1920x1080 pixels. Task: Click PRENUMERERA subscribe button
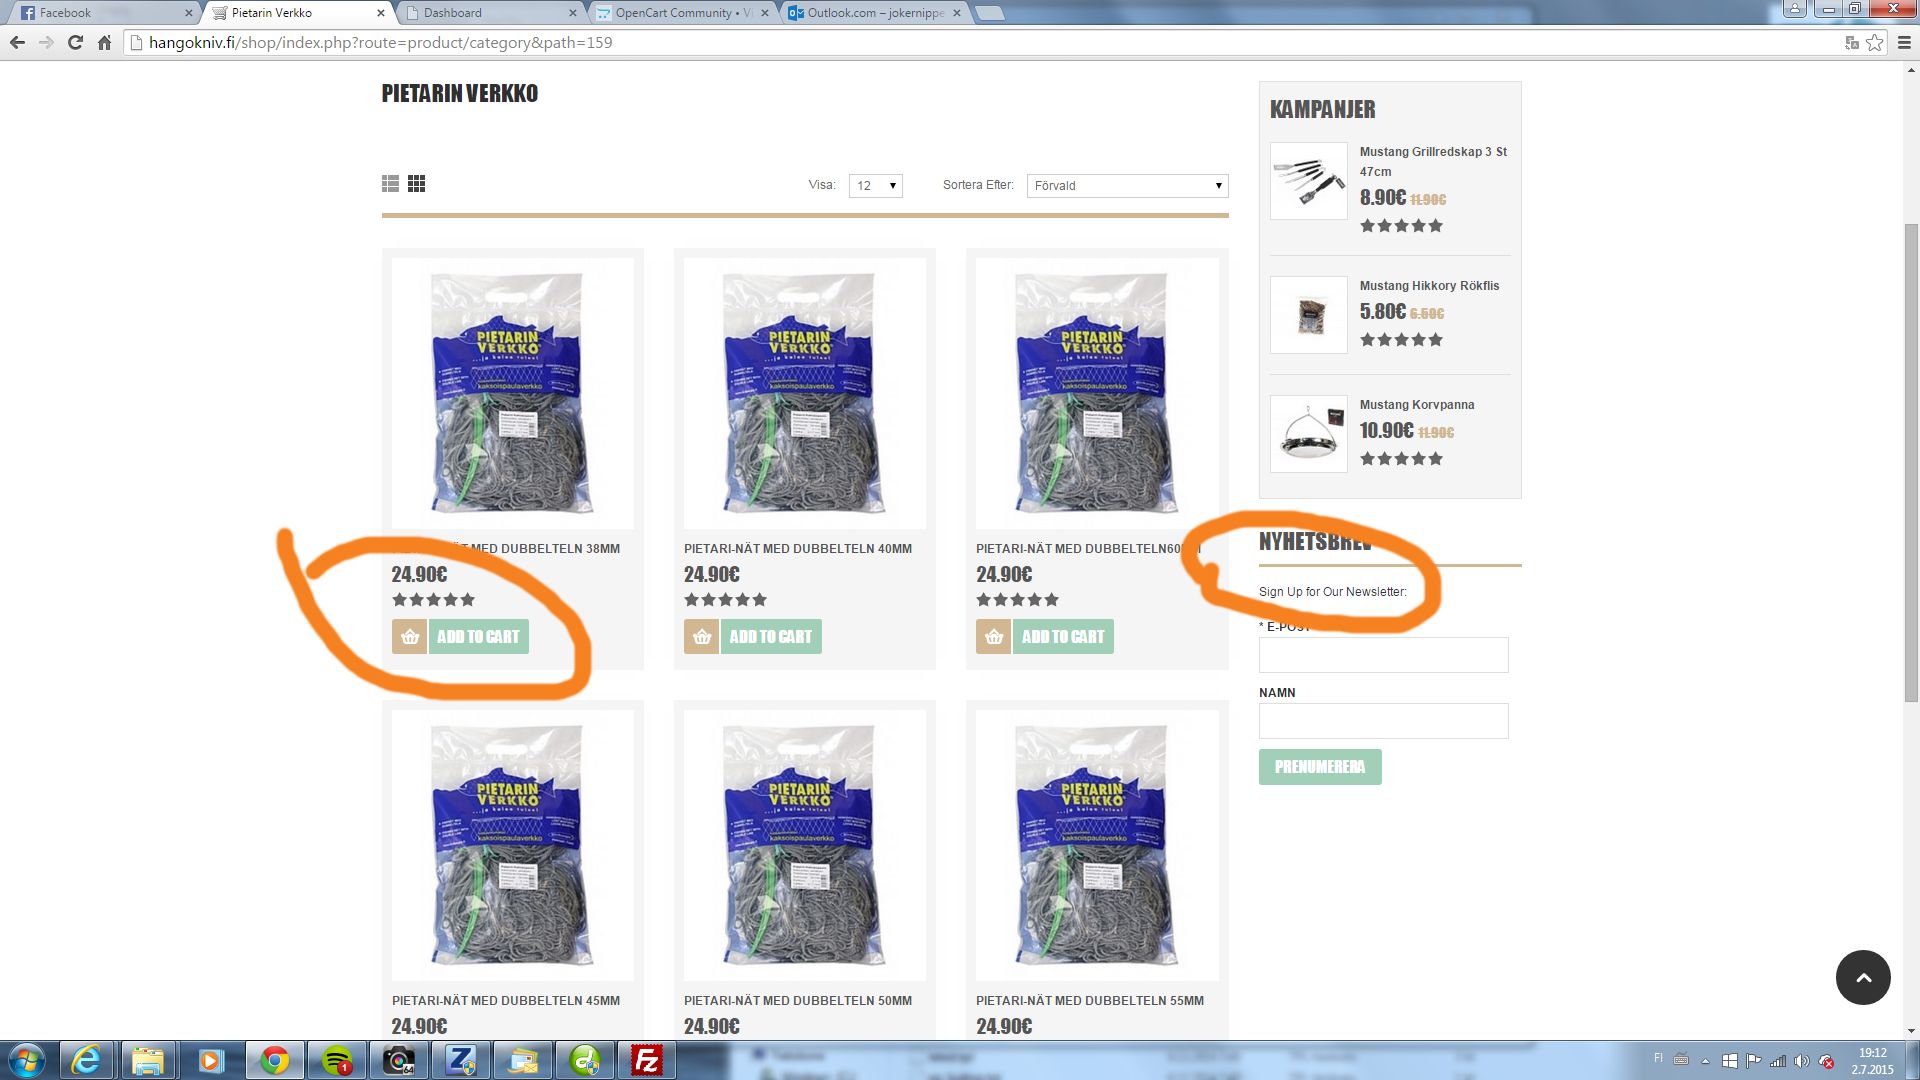click(x=1320, y=767)
